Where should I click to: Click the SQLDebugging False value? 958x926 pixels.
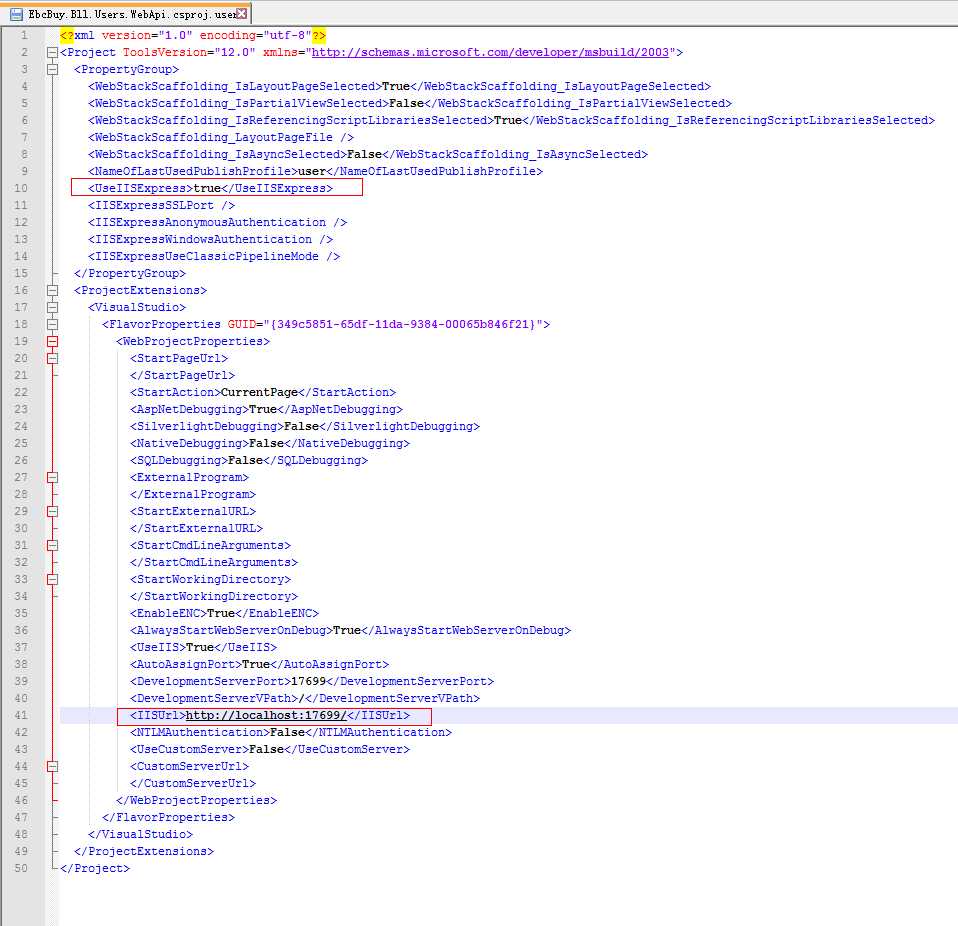pyautogui.click(x=245, y=461)
